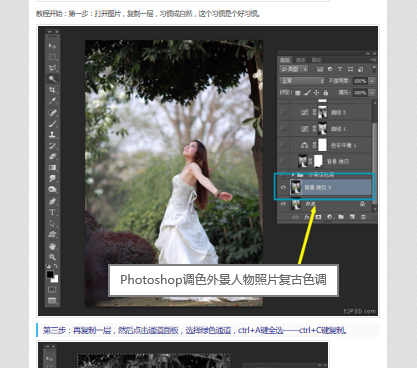Select the Clone Stamp tool
Viewport: 417px width, 368px height.
pyautogui.click(x=52, y=135)
